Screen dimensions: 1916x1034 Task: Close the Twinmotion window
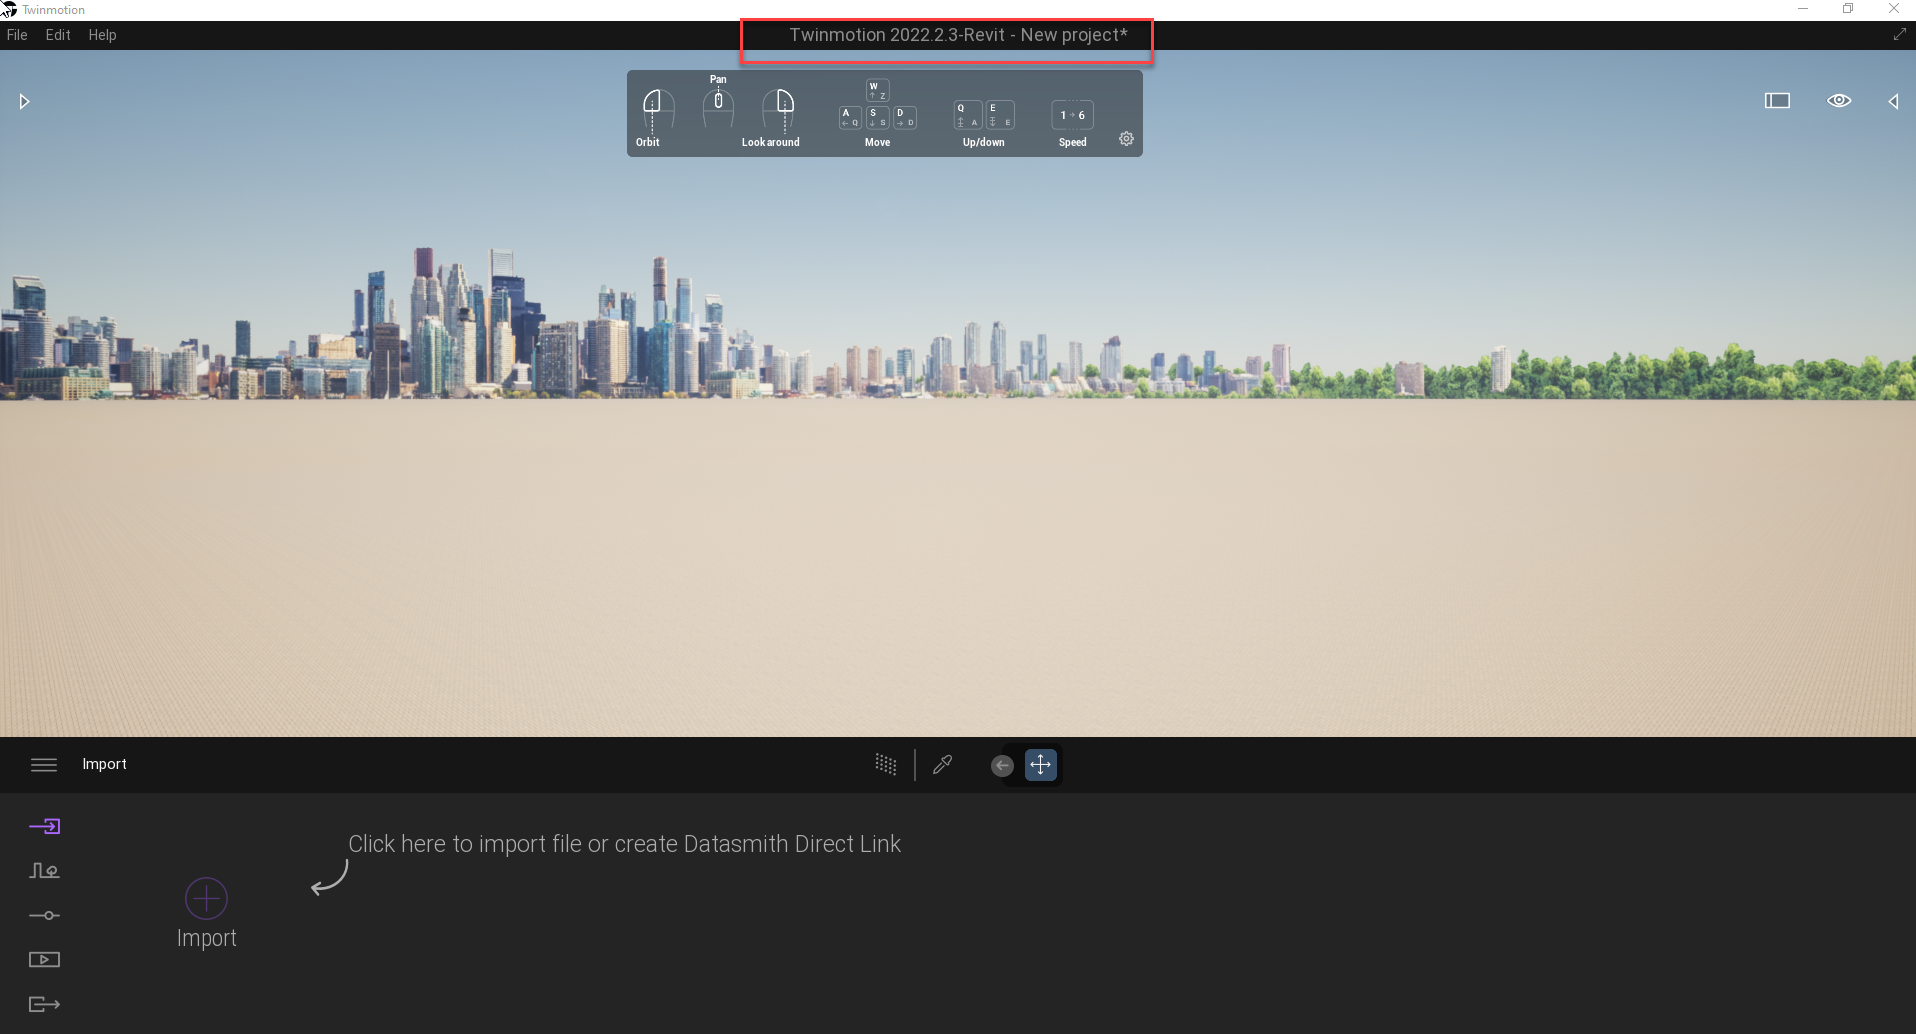coord(1893,9)
